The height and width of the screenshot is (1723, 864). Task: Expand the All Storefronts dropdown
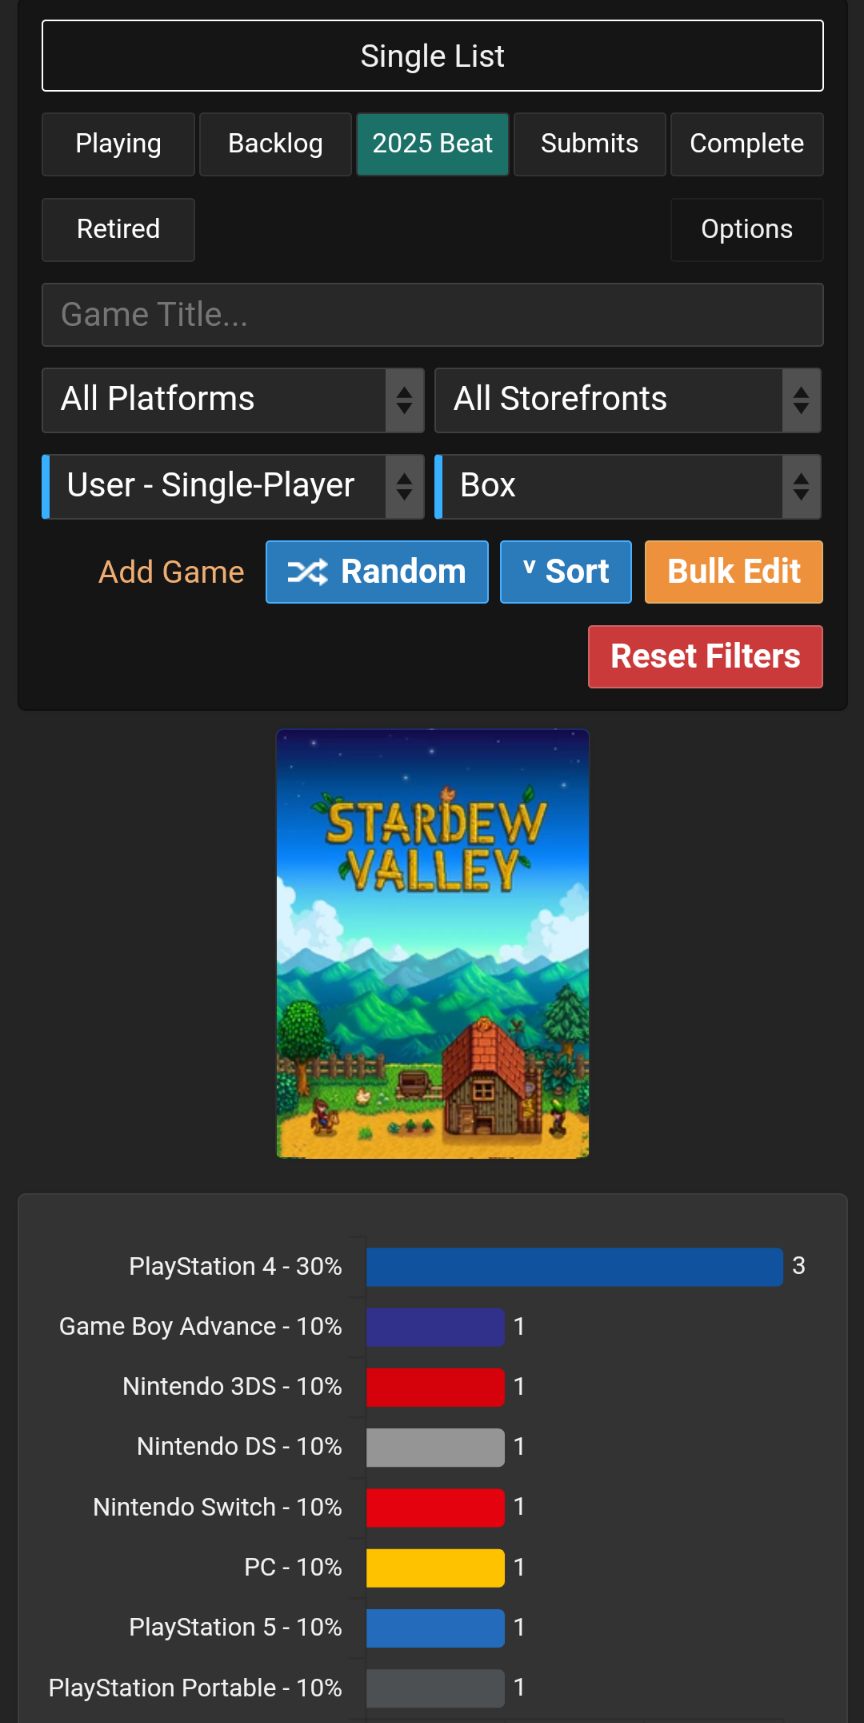point(628,400)
